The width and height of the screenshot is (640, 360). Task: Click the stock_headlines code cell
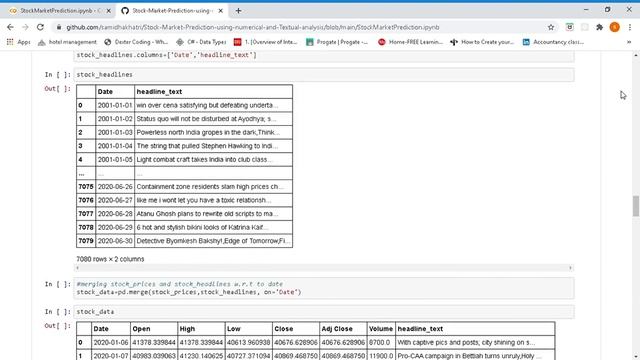(x=324, y=75)
